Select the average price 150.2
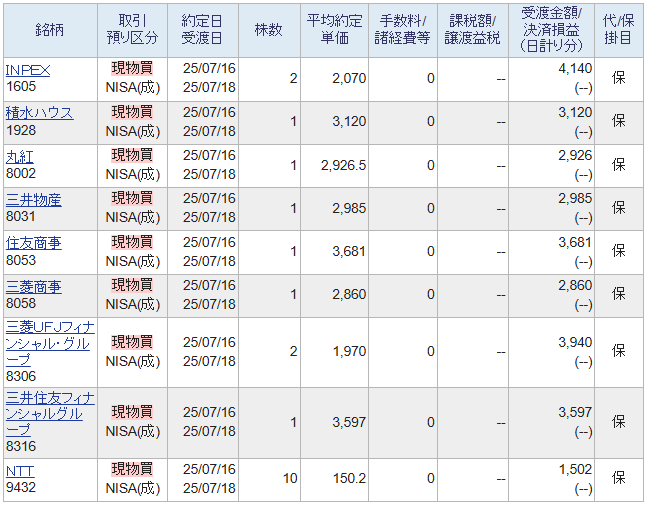Screen dimensions: 648x507 coord(350,478)
